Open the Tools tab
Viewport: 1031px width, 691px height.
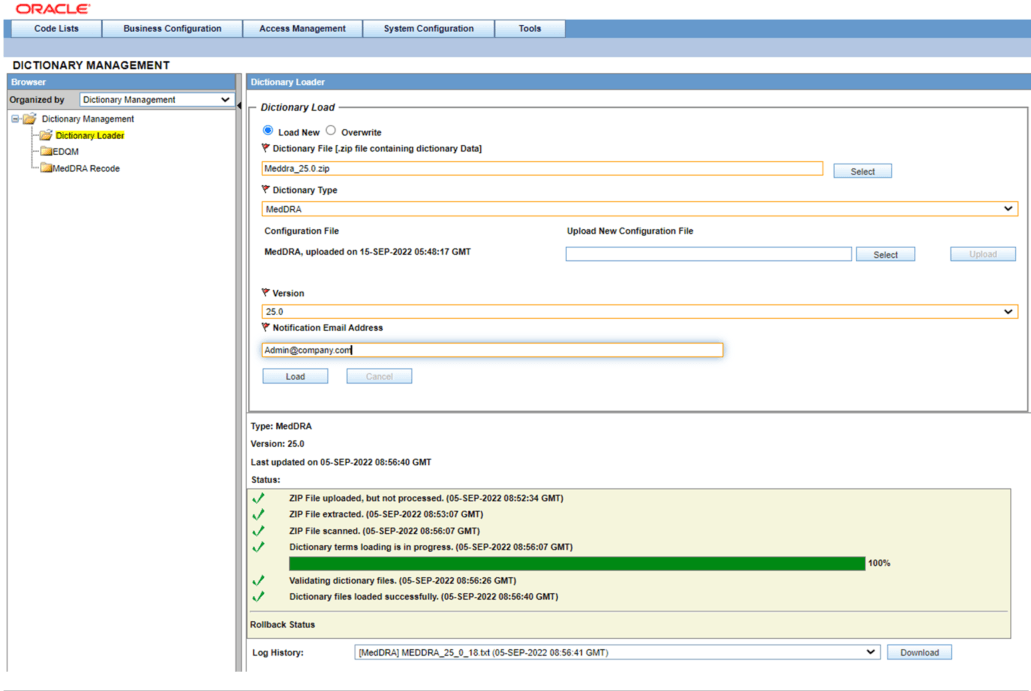pyautogui.click(x=530, y=28)
